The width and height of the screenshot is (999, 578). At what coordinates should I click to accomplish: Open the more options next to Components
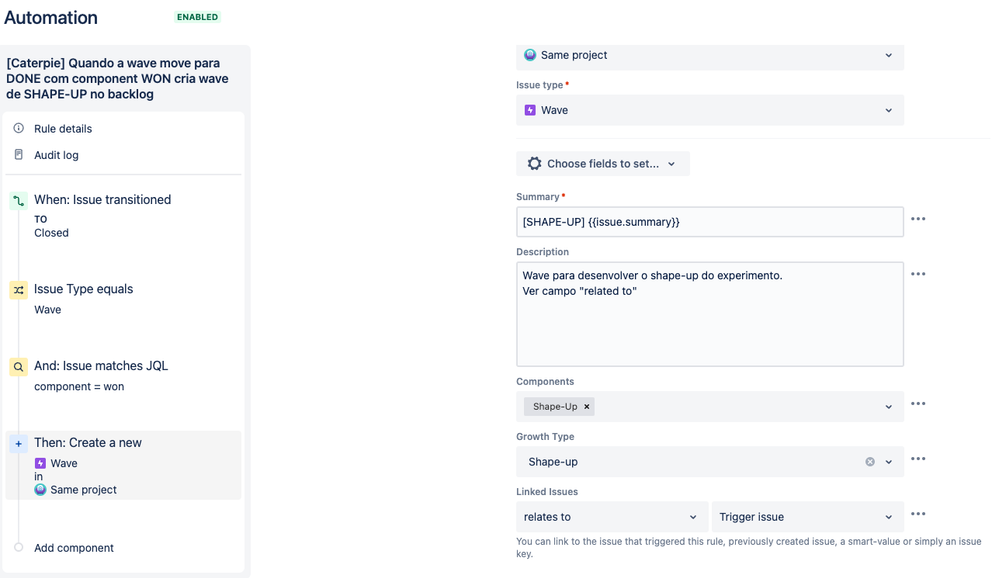(x=918, y=403)
